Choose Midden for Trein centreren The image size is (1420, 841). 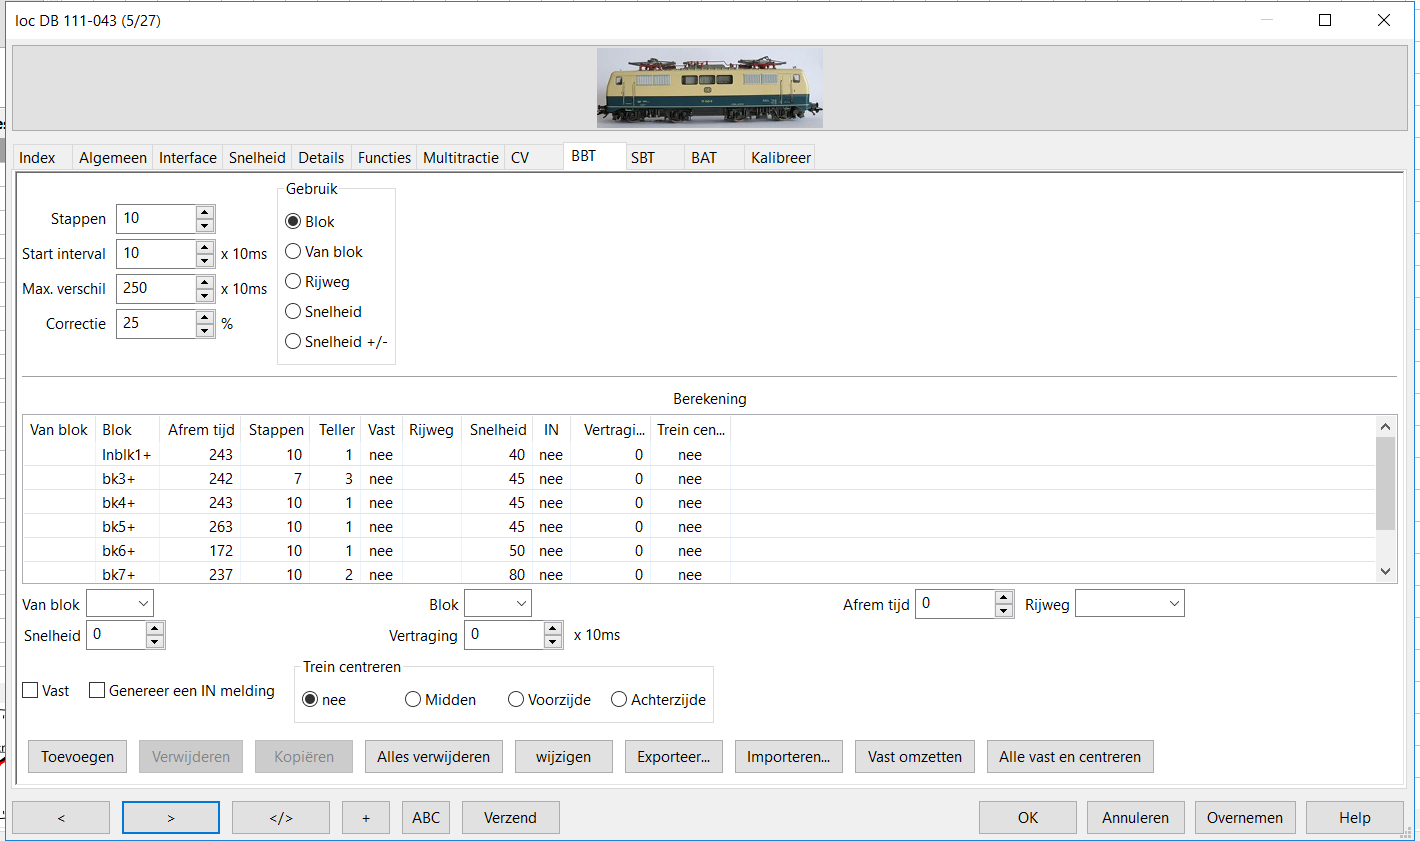click(413, 699)
